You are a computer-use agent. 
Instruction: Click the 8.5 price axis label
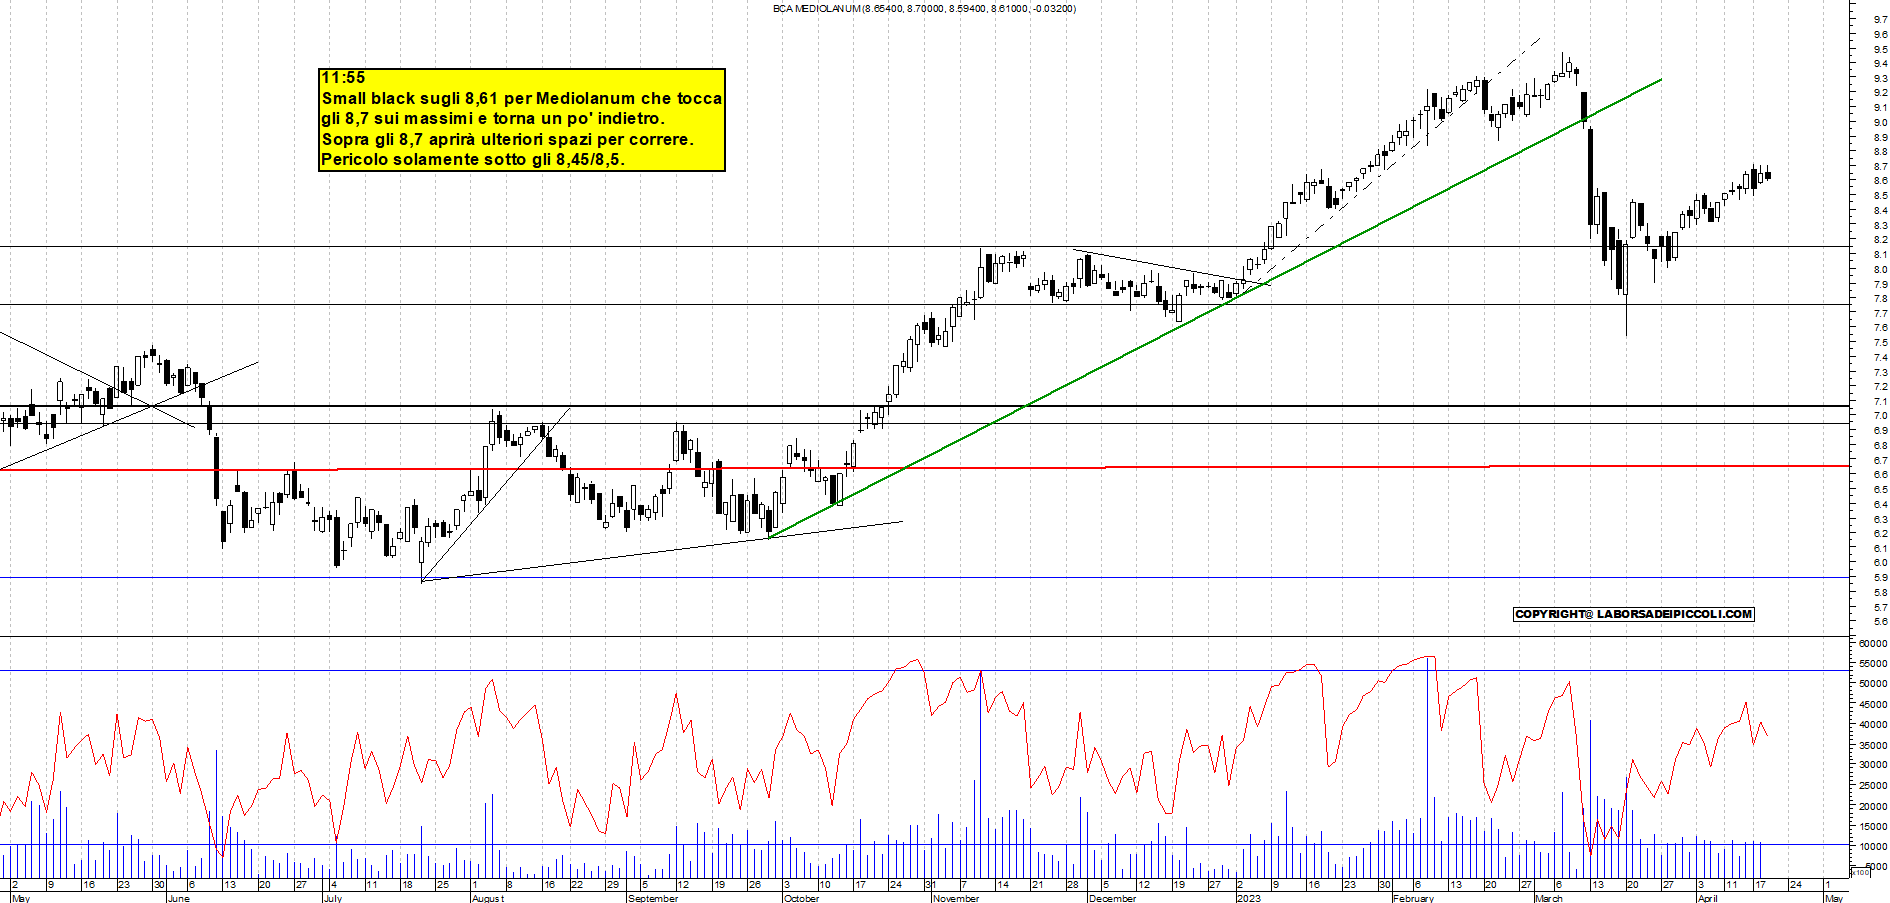pyautogui.click(x=1881, y=195)
